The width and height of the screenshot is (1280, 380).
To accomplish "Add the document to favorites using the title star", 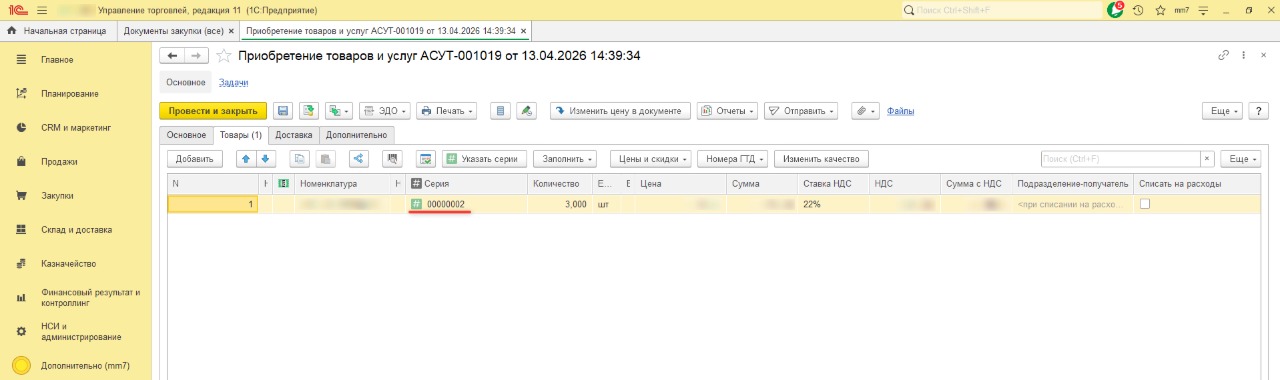I will [x=224, y=55].
